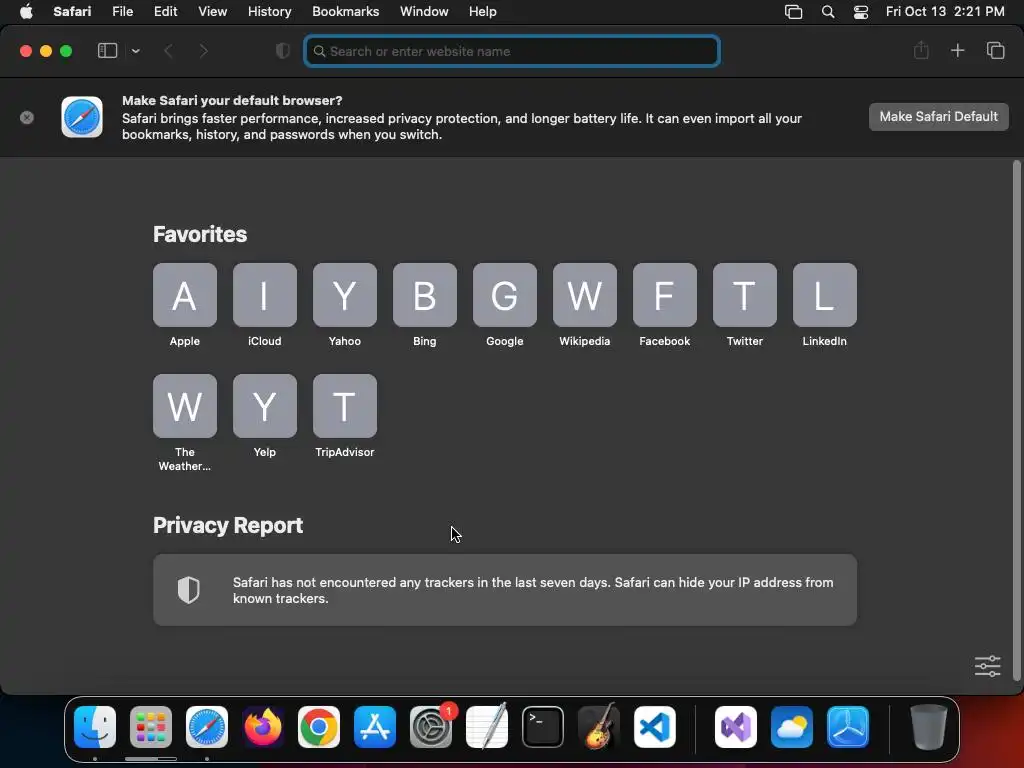This screenshot has width=1024, height=768.
Task: Open the Apple favorite tile
Action: tap(185, 295)
